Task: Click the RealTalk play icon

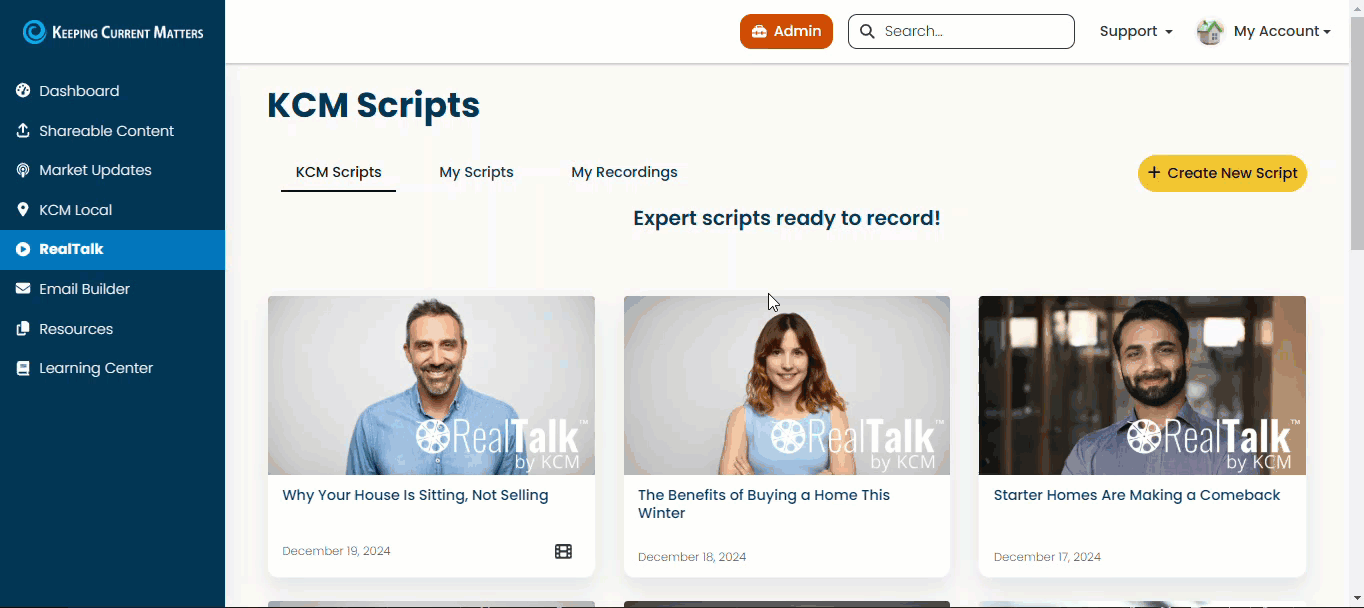Action: (x=23, y=249)
